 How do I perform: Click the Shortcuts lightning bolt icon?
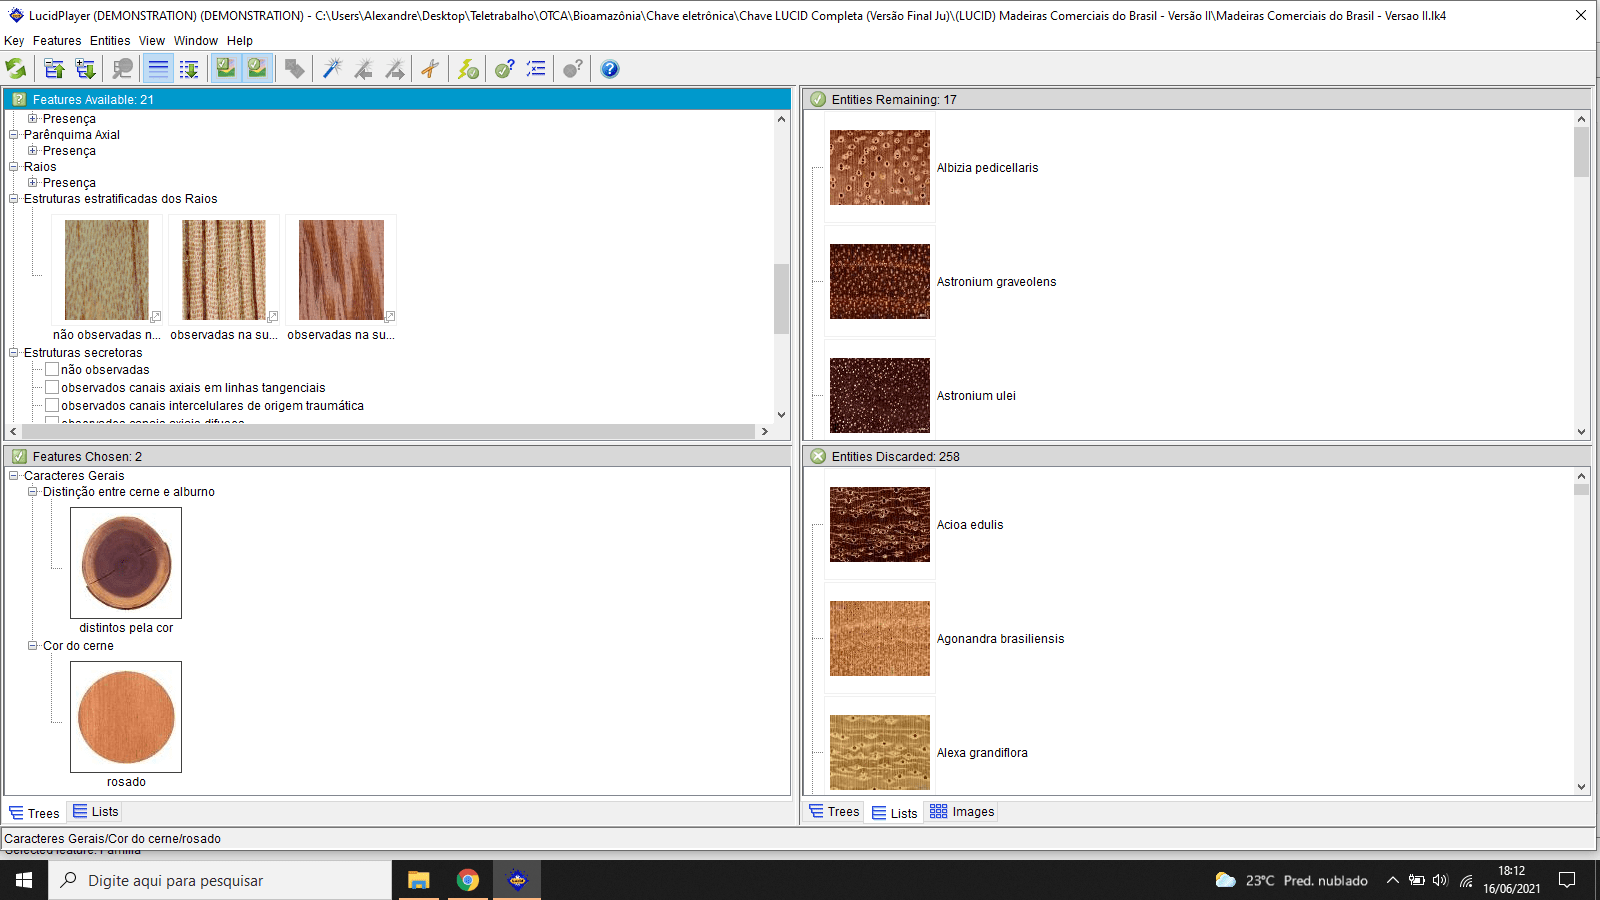click(x=468, y=69)
